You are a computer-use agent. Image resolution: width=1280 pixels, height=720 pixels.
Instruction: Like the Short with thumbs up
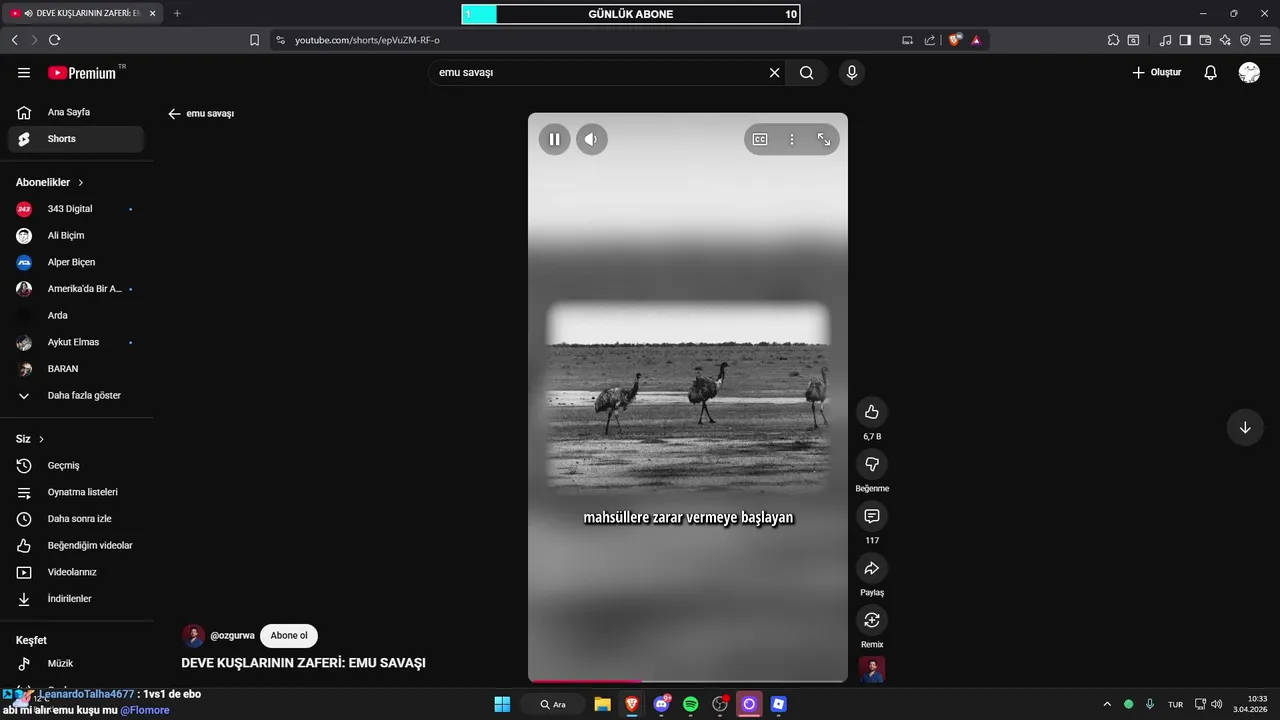pos(872,412)
